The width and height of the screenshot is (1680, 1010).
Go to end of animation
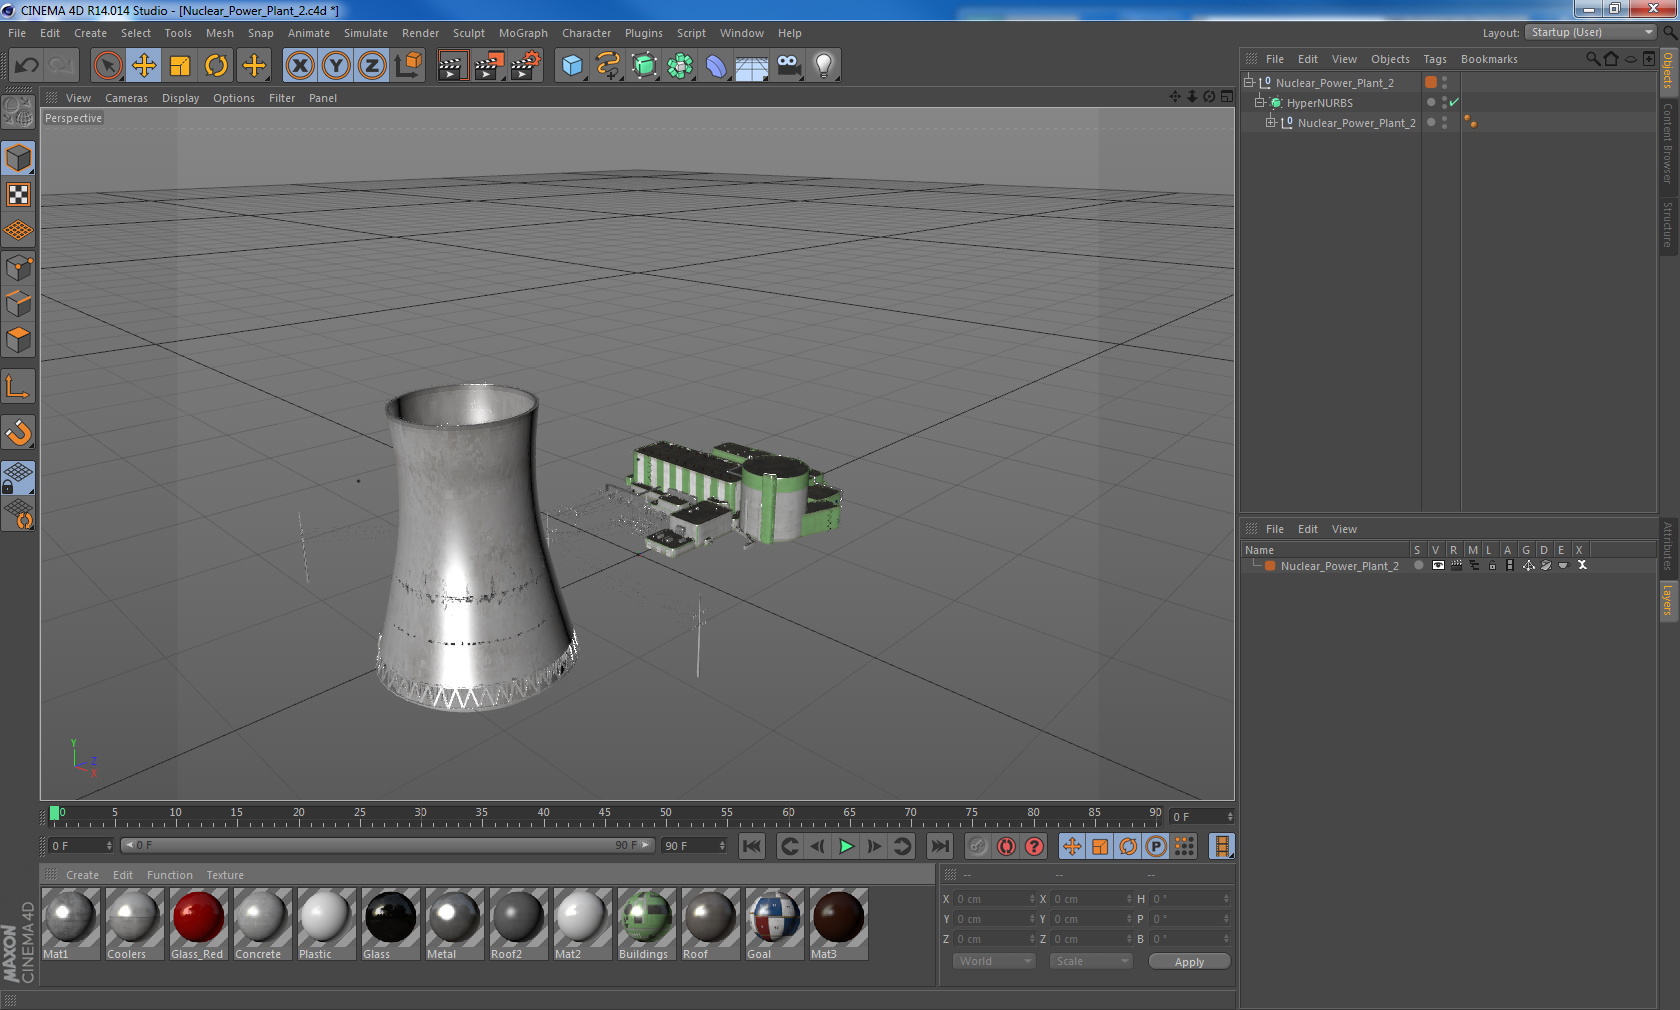point(939,846)
